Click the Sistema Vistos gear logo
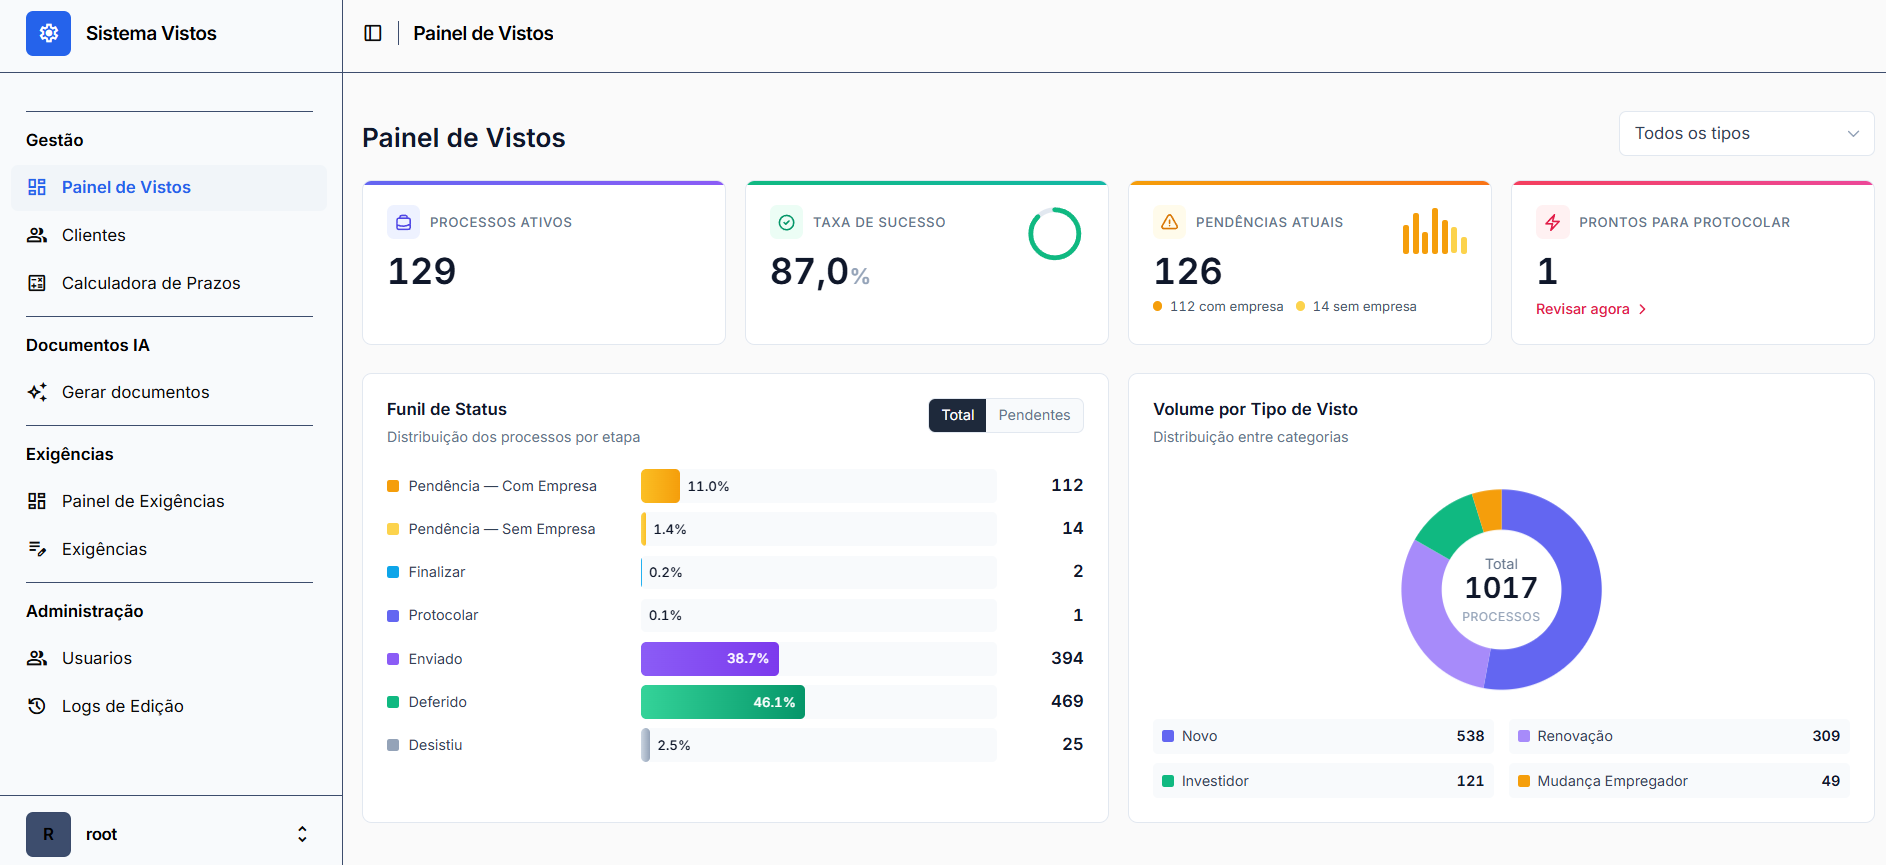1886x865 pixels. [x=48, y=33]
